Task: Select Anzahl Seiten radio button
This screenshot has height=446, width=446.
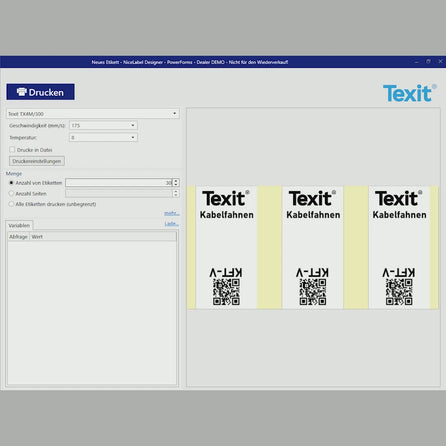Action: (x=11, y=193)
